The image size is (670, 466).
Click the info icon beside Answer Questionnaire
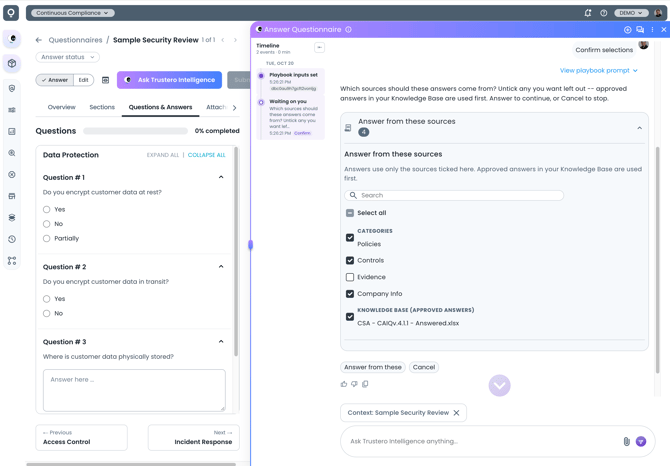pyautogui.click(x=348, y=29)
